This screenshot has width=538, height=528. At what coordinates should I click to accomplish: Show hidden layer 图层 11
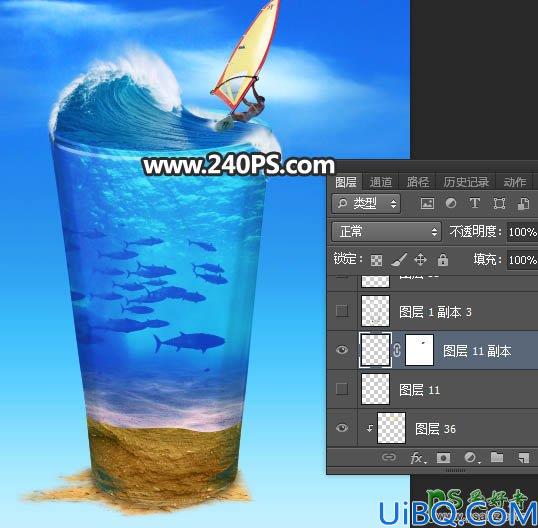tap(342, 389)
